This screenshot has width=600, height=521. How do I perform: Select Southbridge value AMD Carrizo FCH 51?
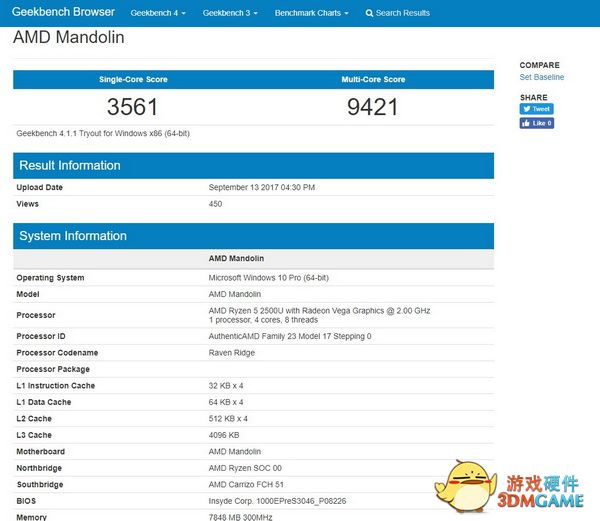[x=246, y=484]
